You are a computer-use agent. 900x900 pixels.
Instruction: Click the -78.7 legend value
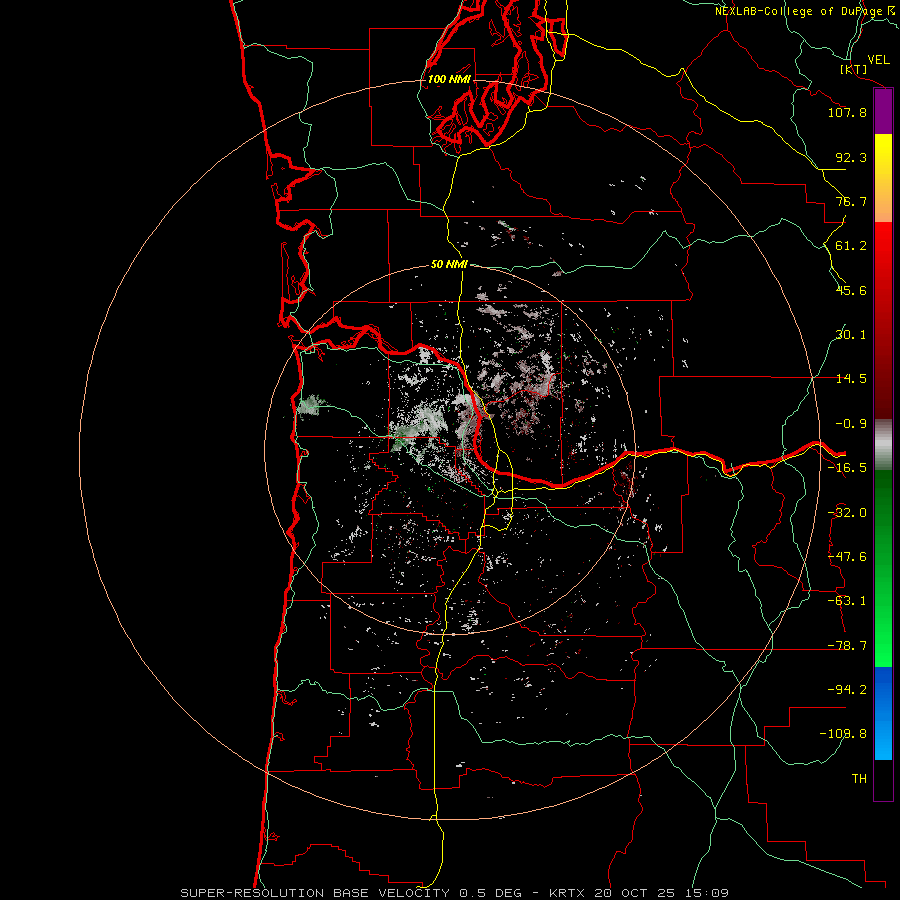847,646
